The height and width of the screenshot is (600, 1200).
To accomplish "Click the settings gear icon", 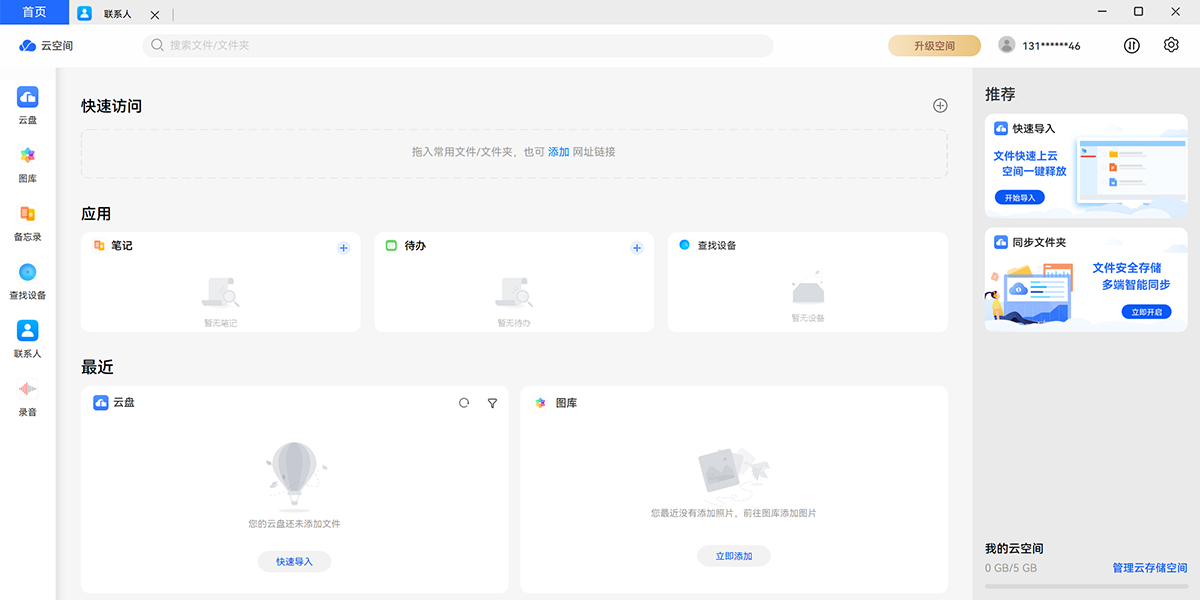I will point(1171,45).
